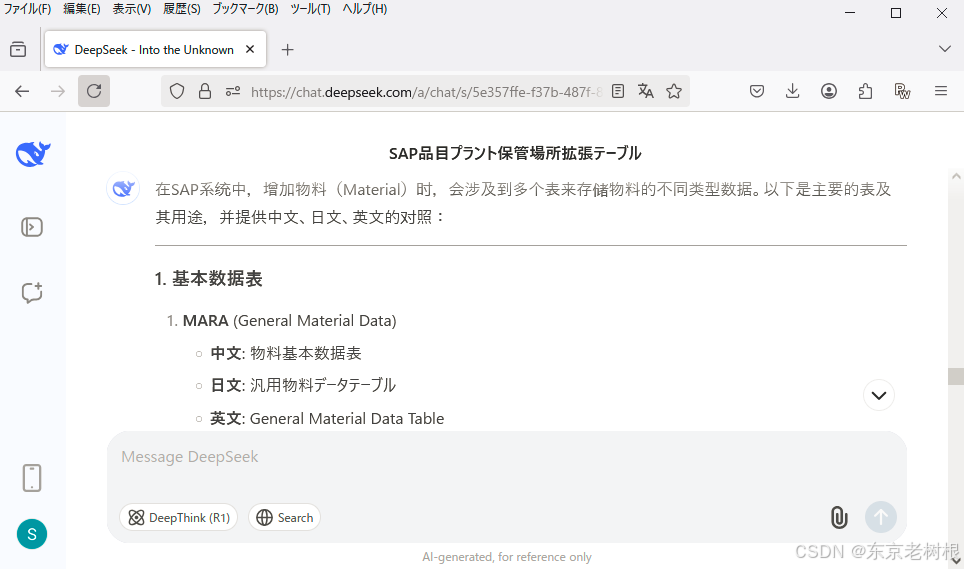Open the 編集(E) menu
Image resolution: width=964 pixels, height=569 pixels.
(82, 9)
